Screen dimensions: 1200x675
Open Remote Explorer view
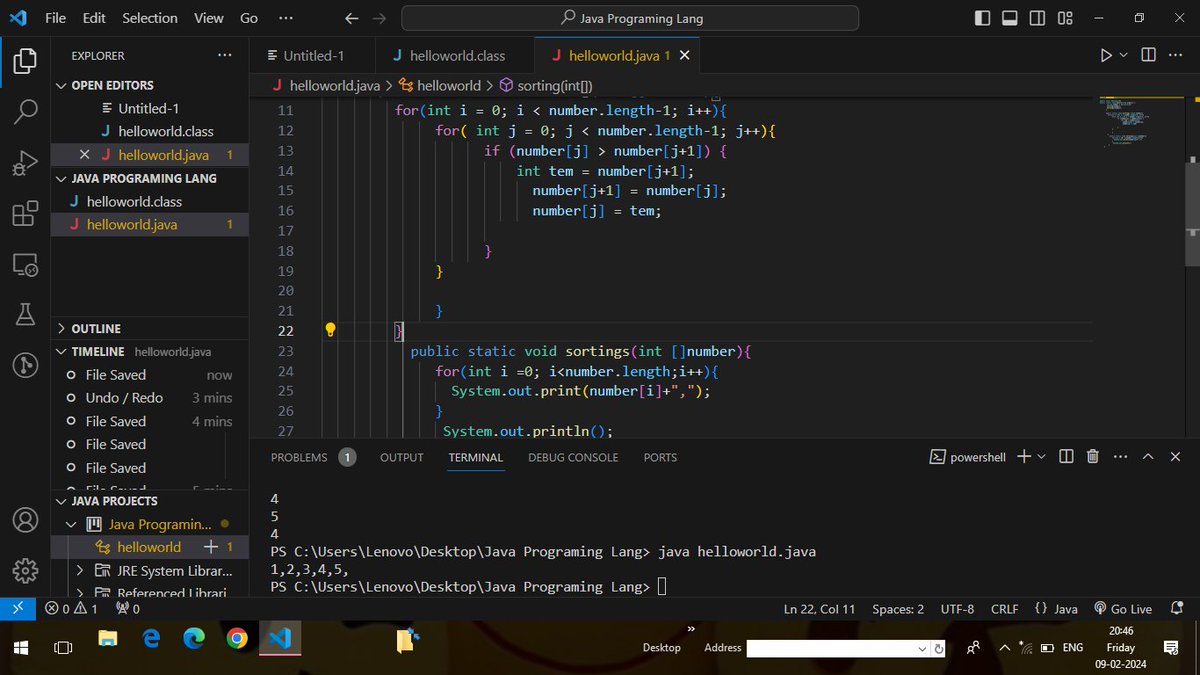click(x=25, y=265)
